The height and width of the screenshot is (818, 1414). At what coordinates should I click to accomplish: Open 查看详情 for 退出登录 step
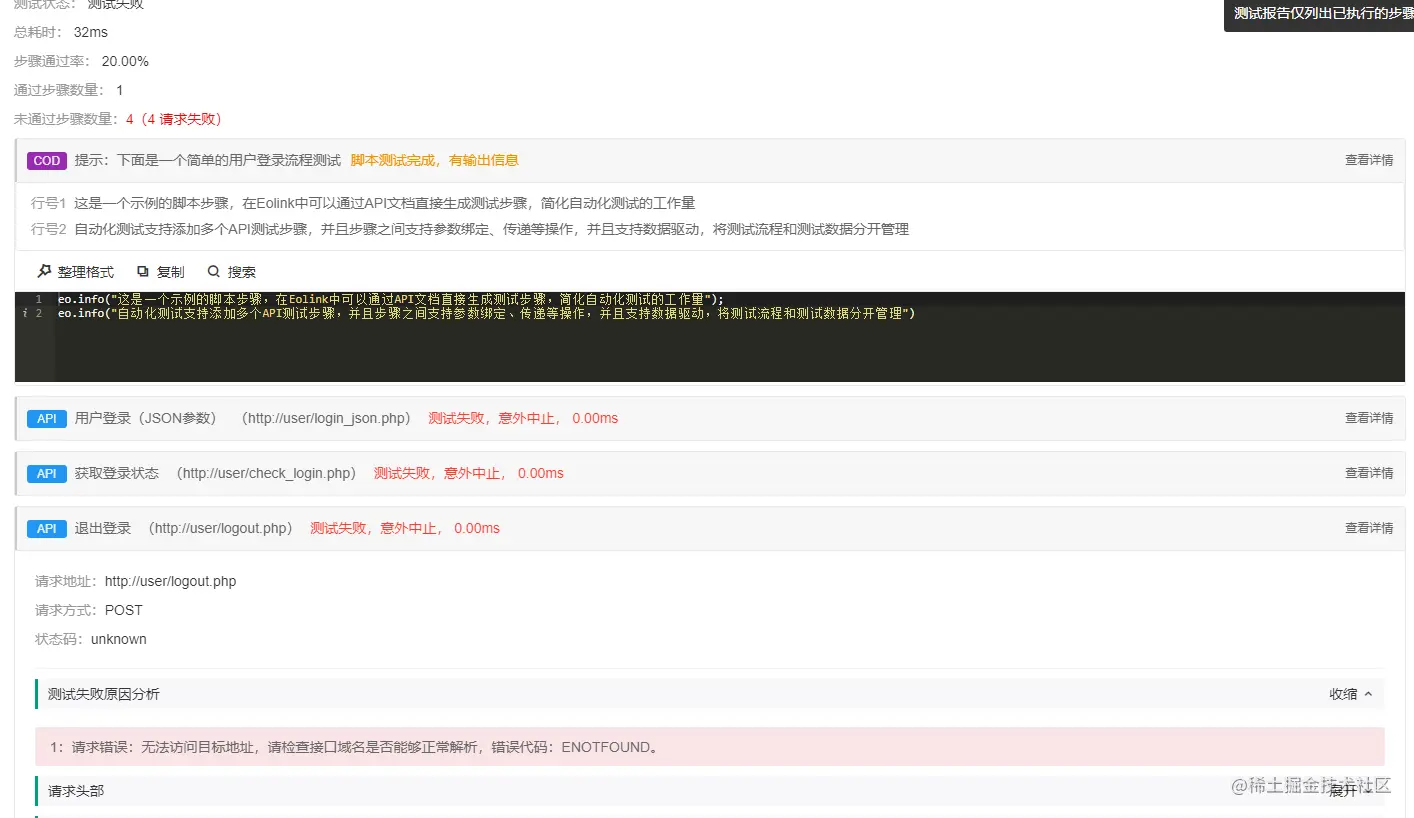click(x=1369, y=528)
